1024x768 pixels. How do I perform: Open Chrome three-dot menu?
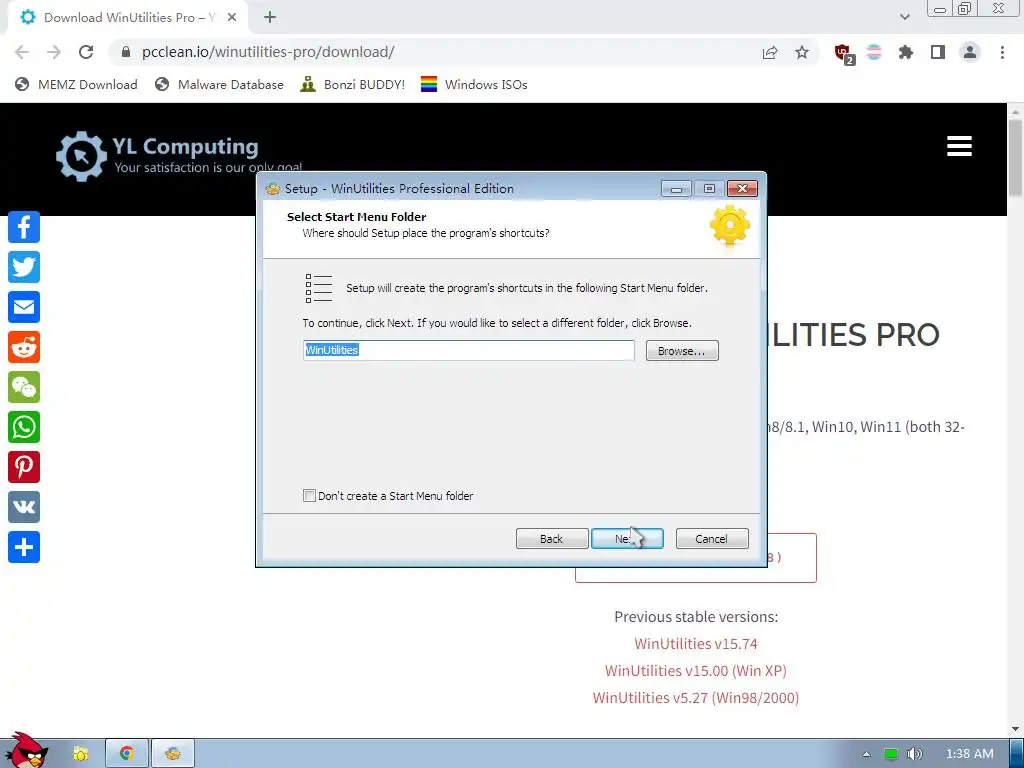pos(1002,52)
